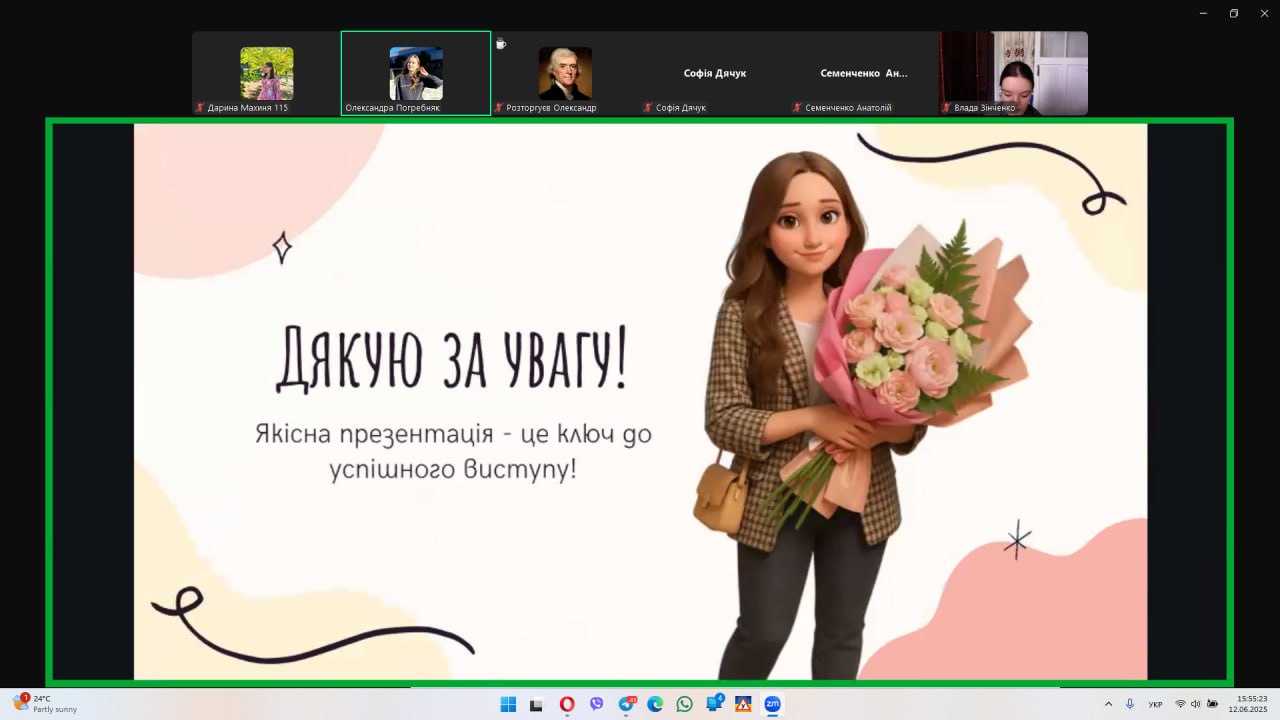Click muted mic icon beside Софія Дячук label
Image resolution: width=1280 pixels, height=720 pixels.
point(648,107)
